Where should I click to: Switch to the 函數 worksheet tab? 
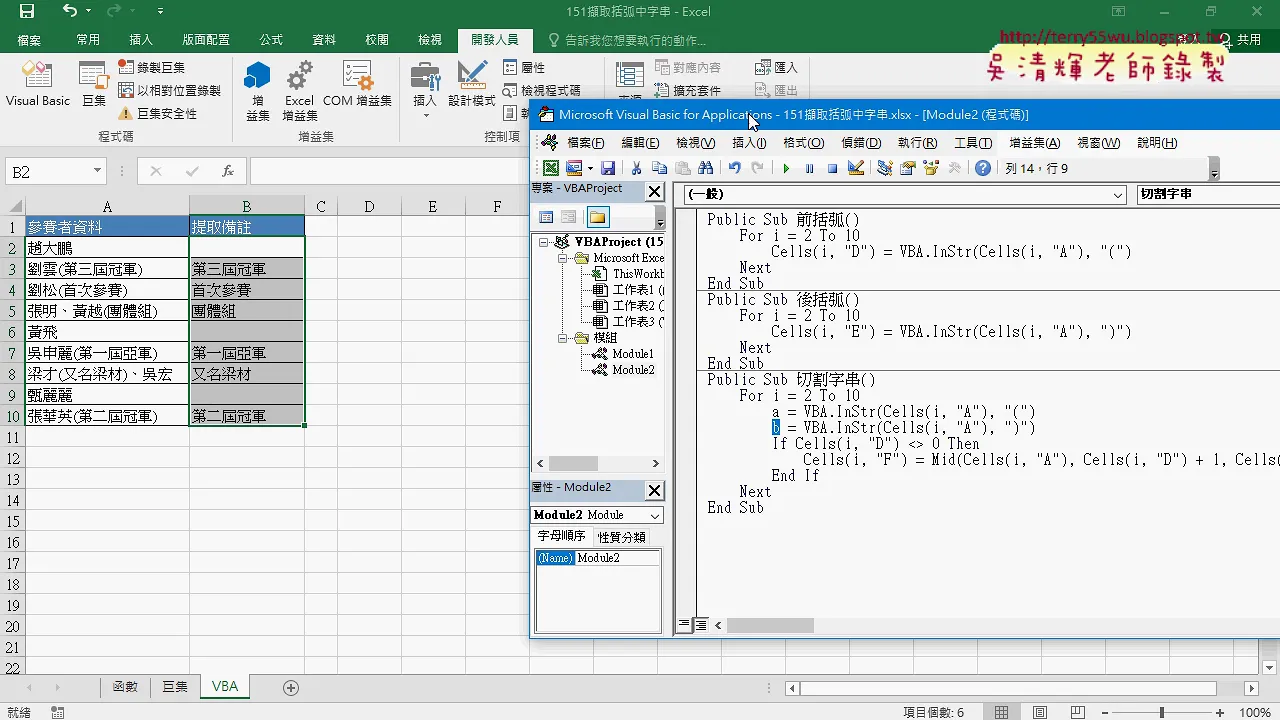point(125,686)
